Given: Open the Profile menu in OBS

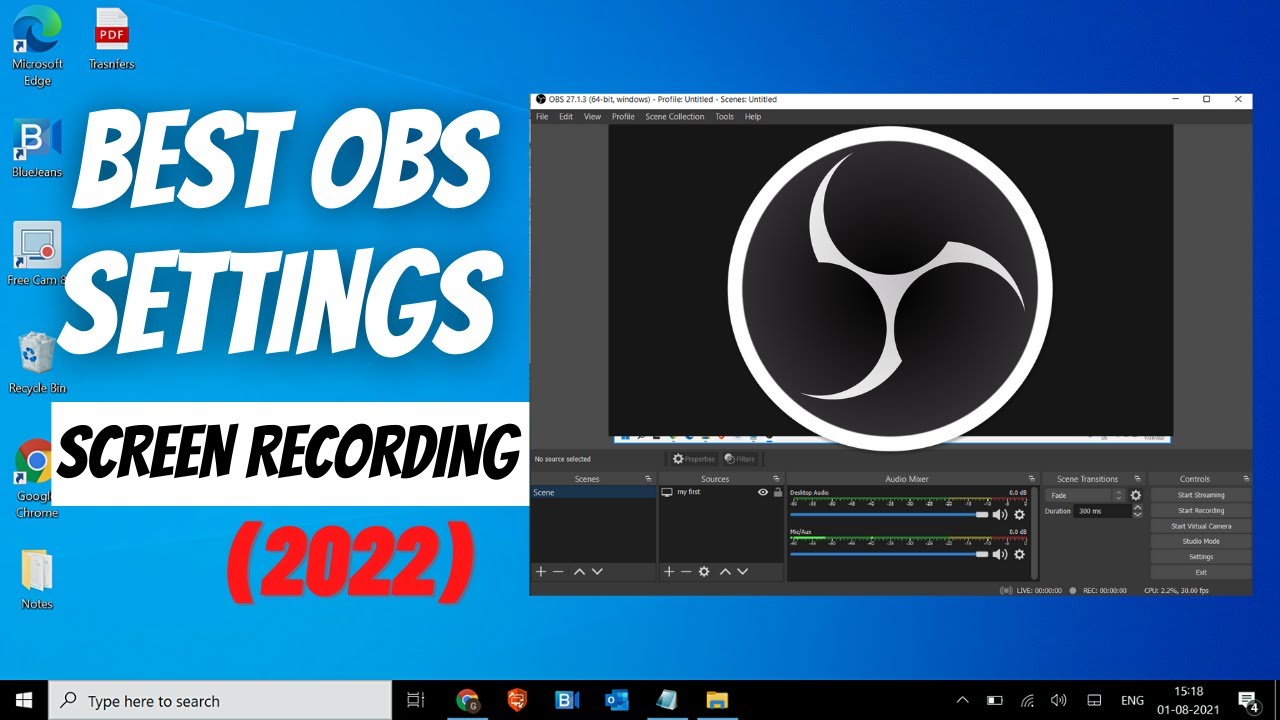Looking at the screenshot, I should coord(623,117).
